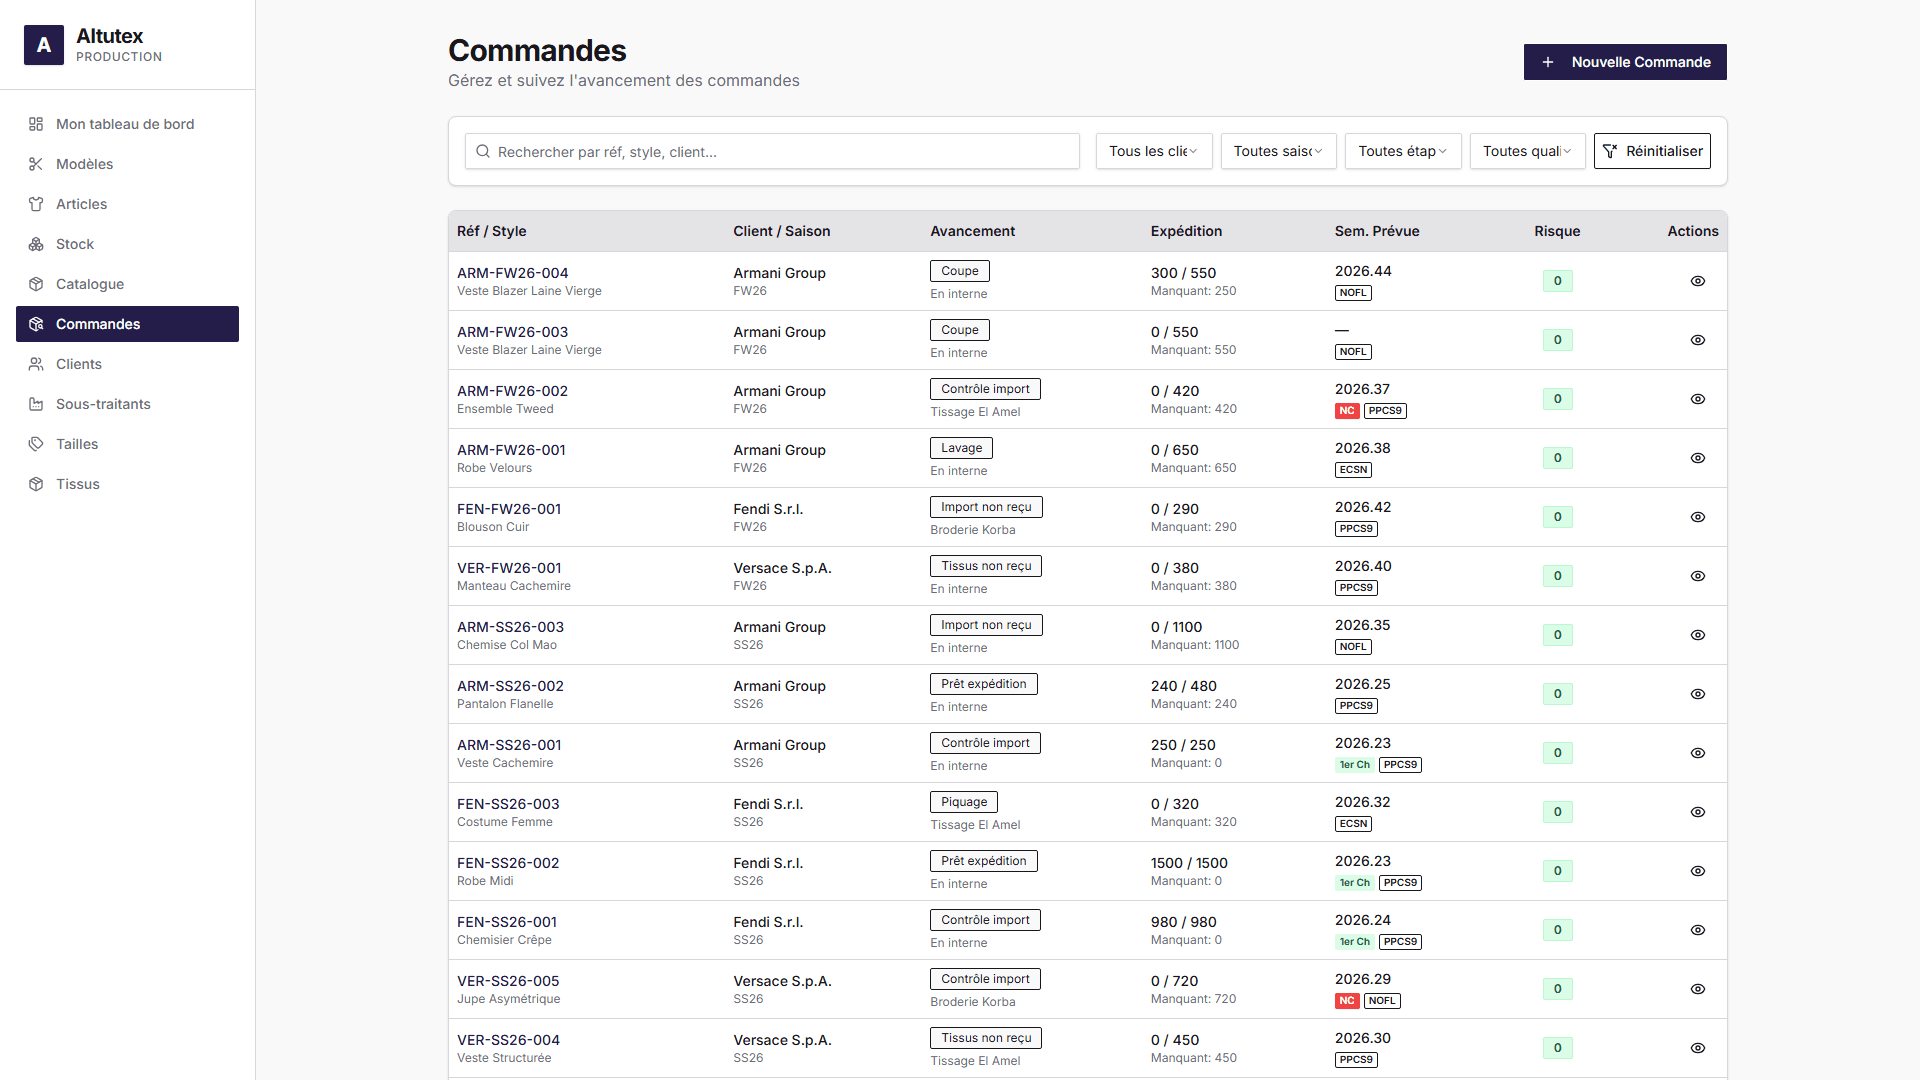Go to Commandes in sidebar

127,324
